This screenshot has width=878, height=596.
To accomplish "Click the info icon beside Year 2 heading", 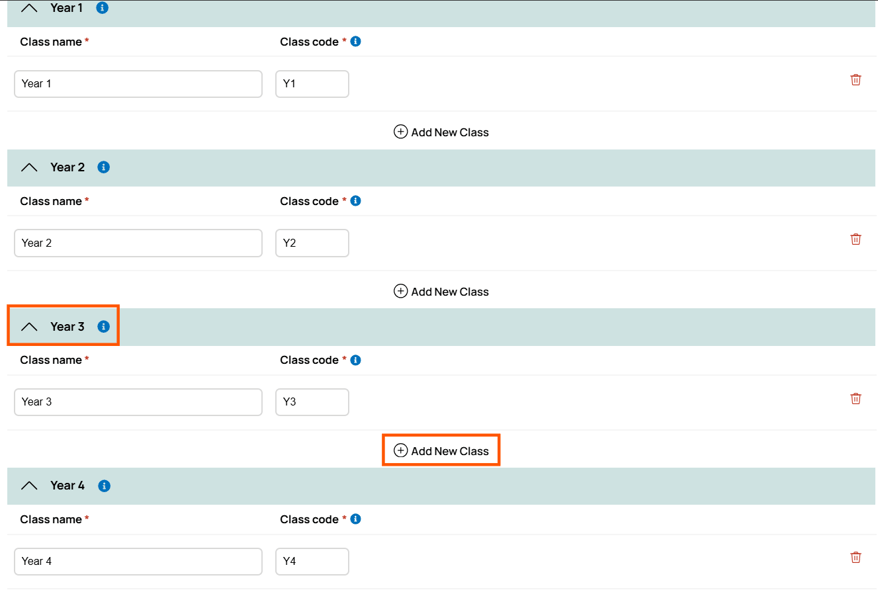I will coord(103,167).
